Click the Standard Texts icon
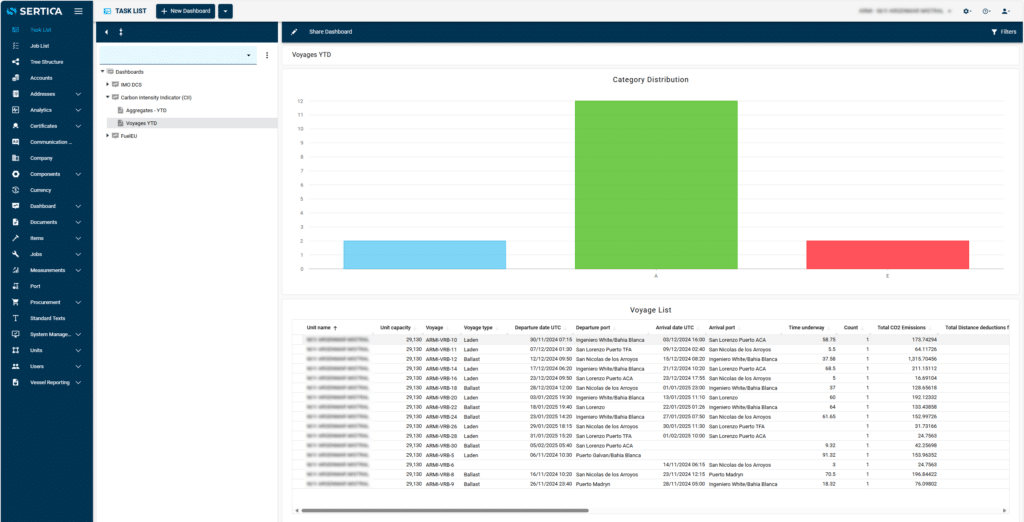The image size is (1024, 522). 16,318
